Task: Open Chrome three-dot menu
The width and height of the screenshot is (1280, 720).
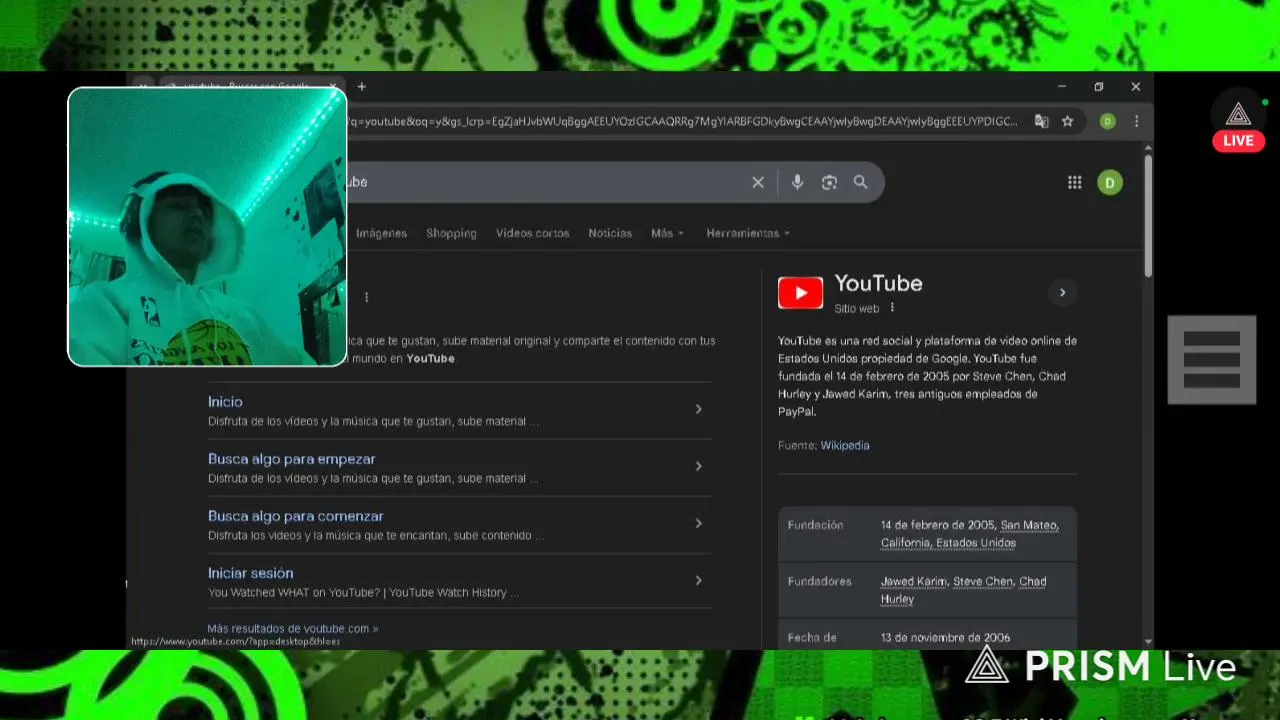Action: [1136, 121]
